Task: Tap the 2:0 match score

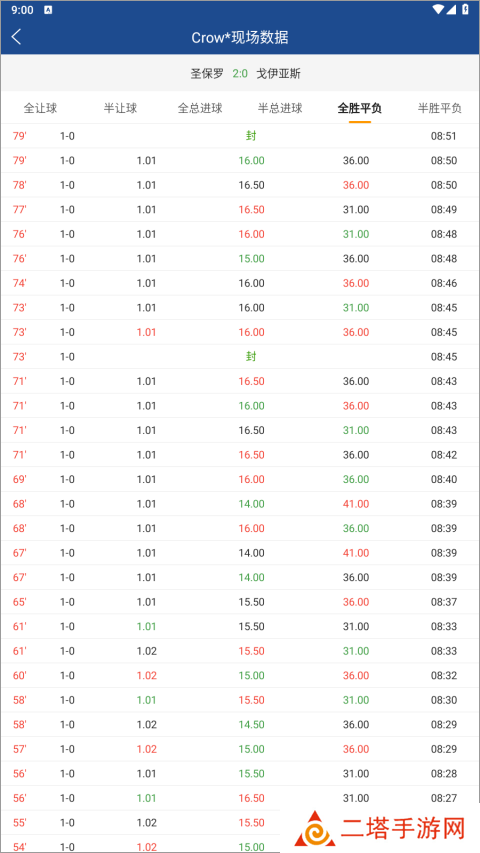Action: click(240, 73)
